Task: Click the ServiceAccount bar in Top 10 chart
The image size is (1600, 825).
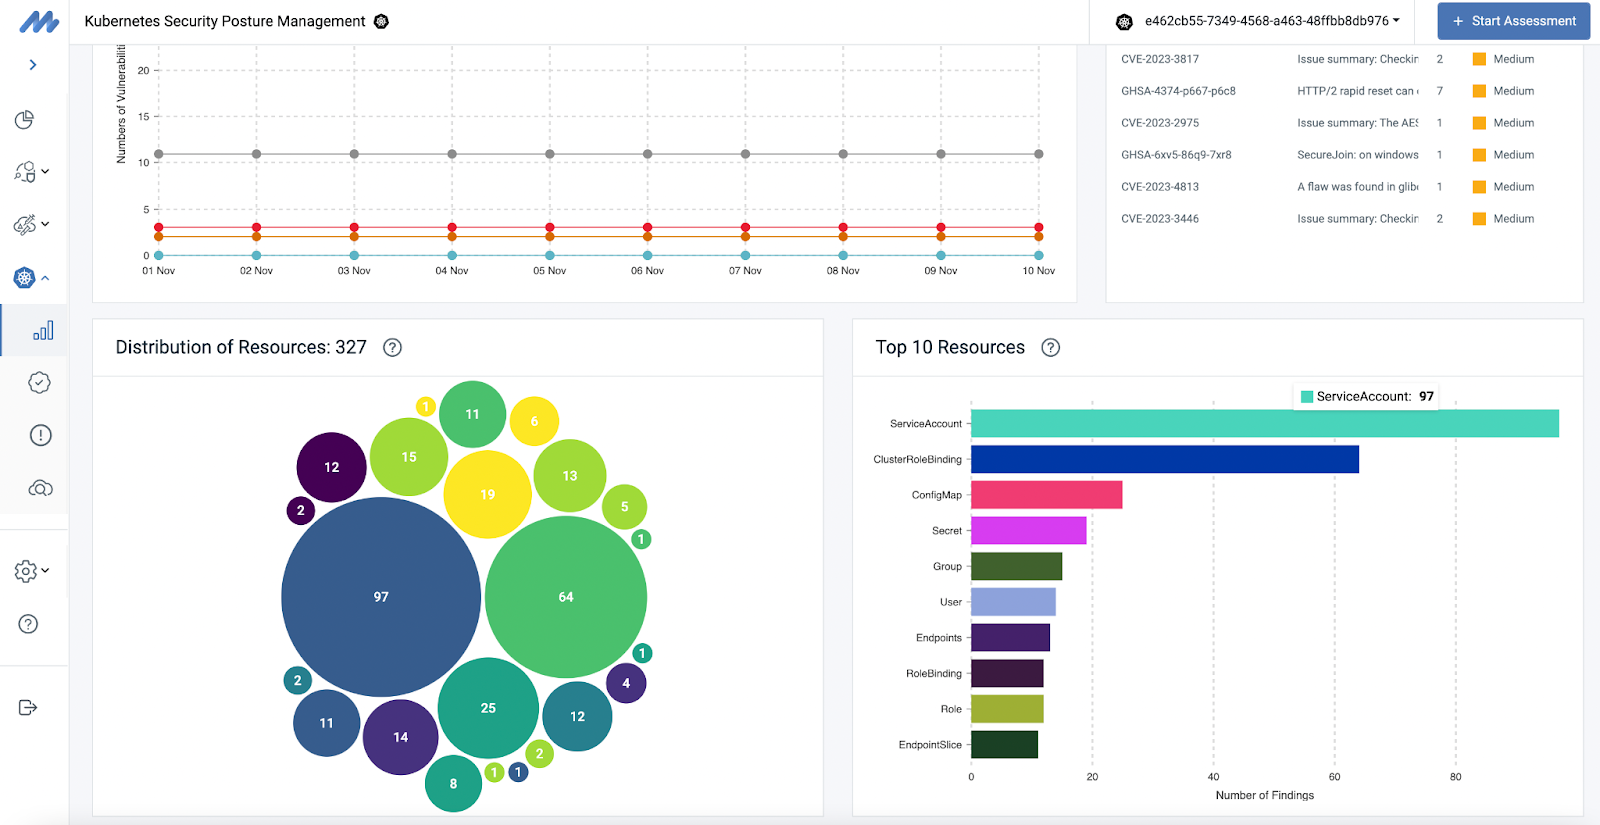Action: [x=1264, y=424]
